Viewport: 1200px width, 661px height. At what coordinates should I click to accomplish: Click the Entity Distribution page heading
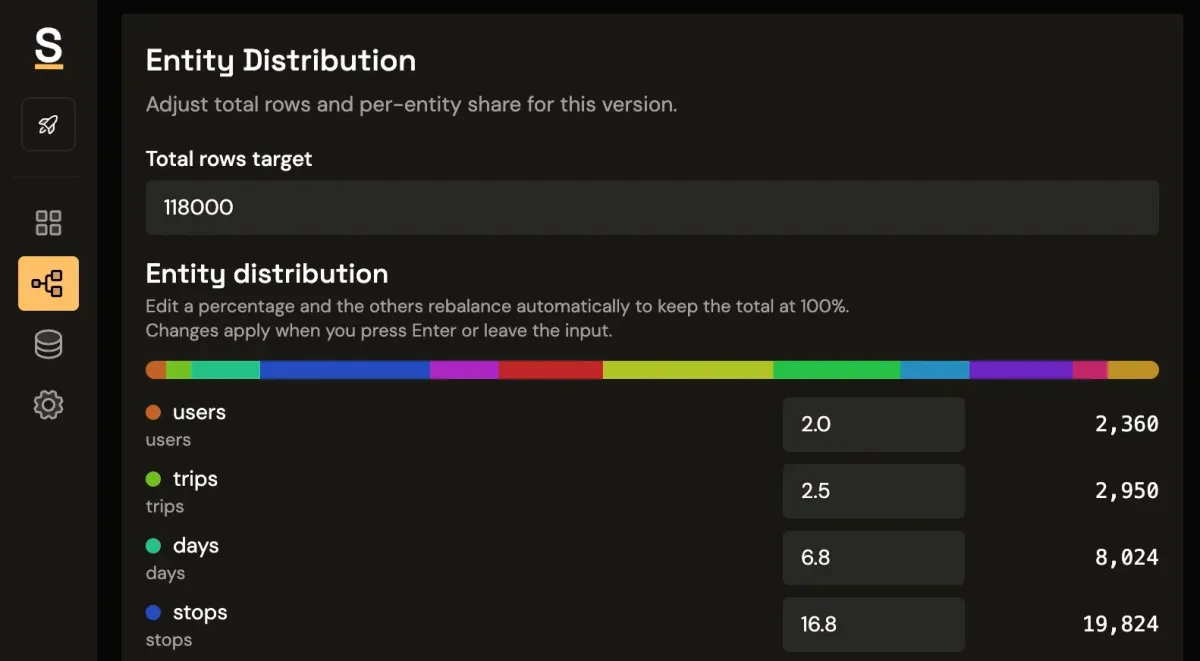(281, 60)
